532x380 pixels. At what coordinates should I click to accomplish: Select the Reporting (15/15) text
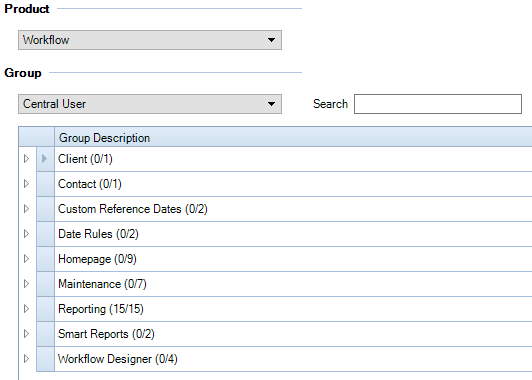[x=101, y=309]
